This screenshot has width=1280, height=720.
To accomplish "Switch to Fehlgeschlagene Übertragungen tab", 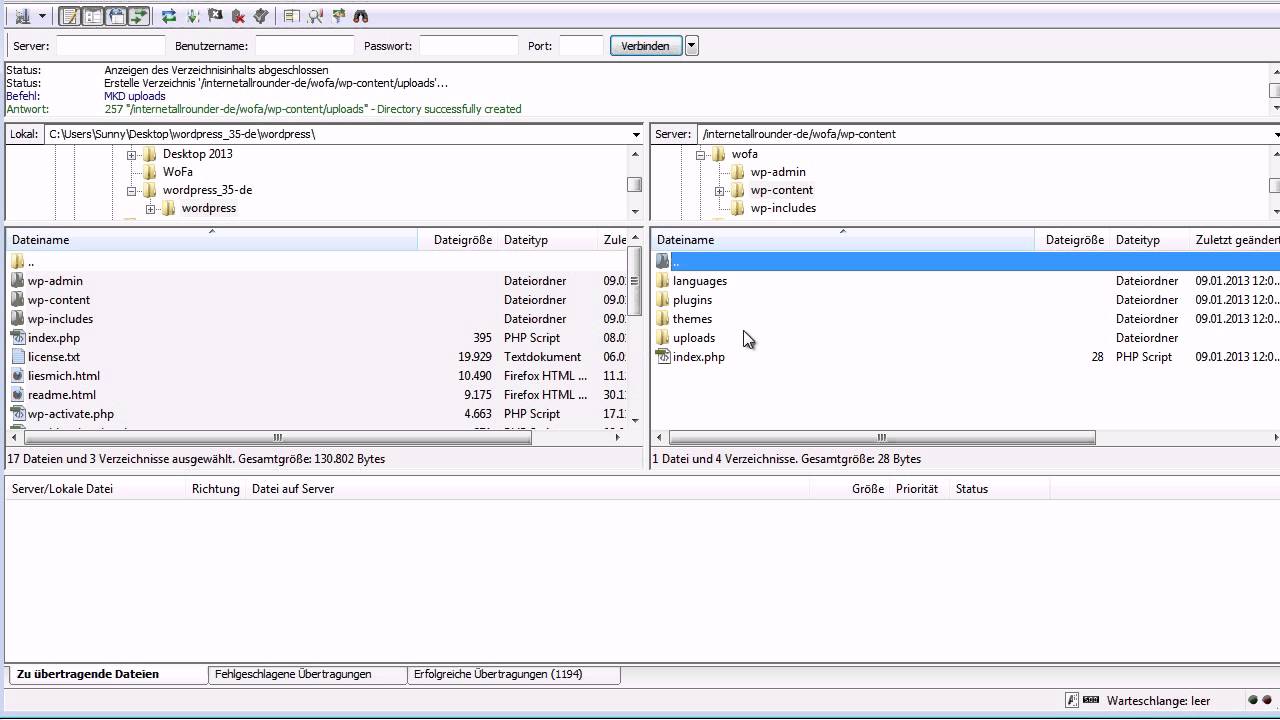I will tap(307, 674).
